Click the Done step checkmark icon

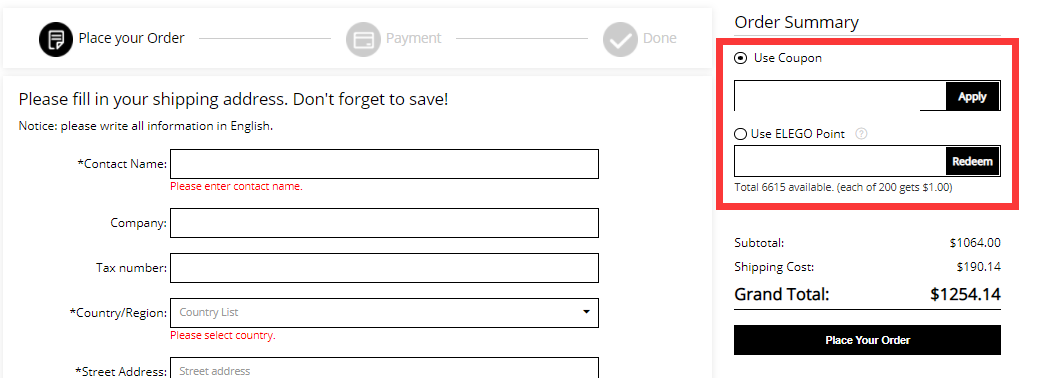(x=621, y=39)
